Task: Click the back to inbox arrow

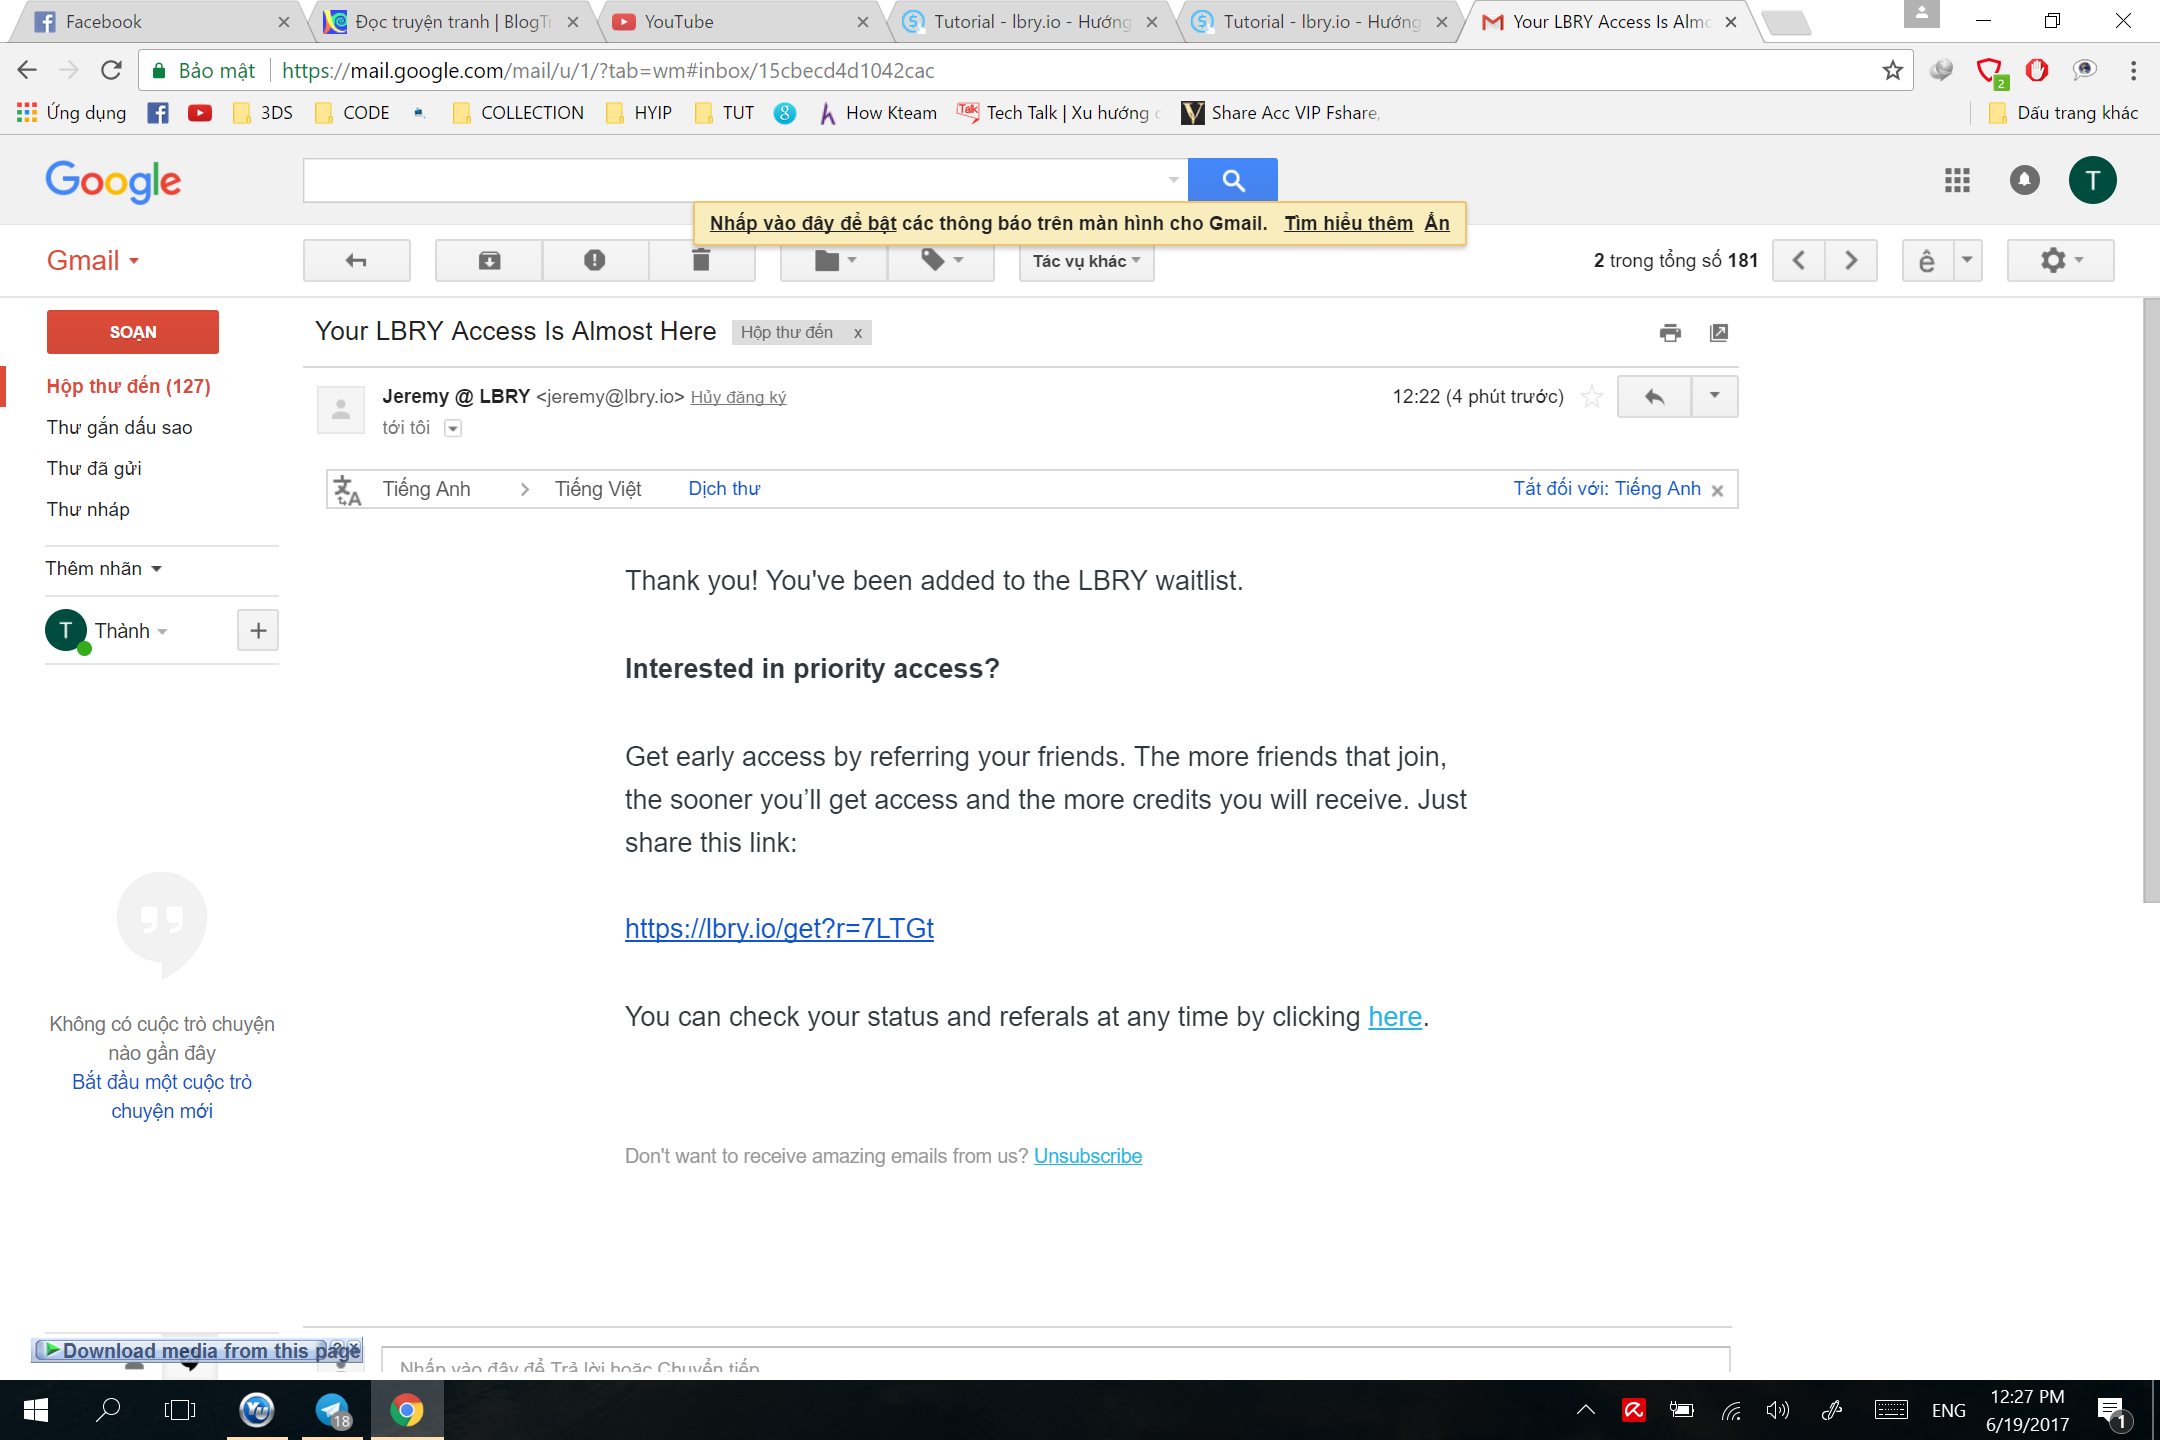Action: tap(356, 261)
